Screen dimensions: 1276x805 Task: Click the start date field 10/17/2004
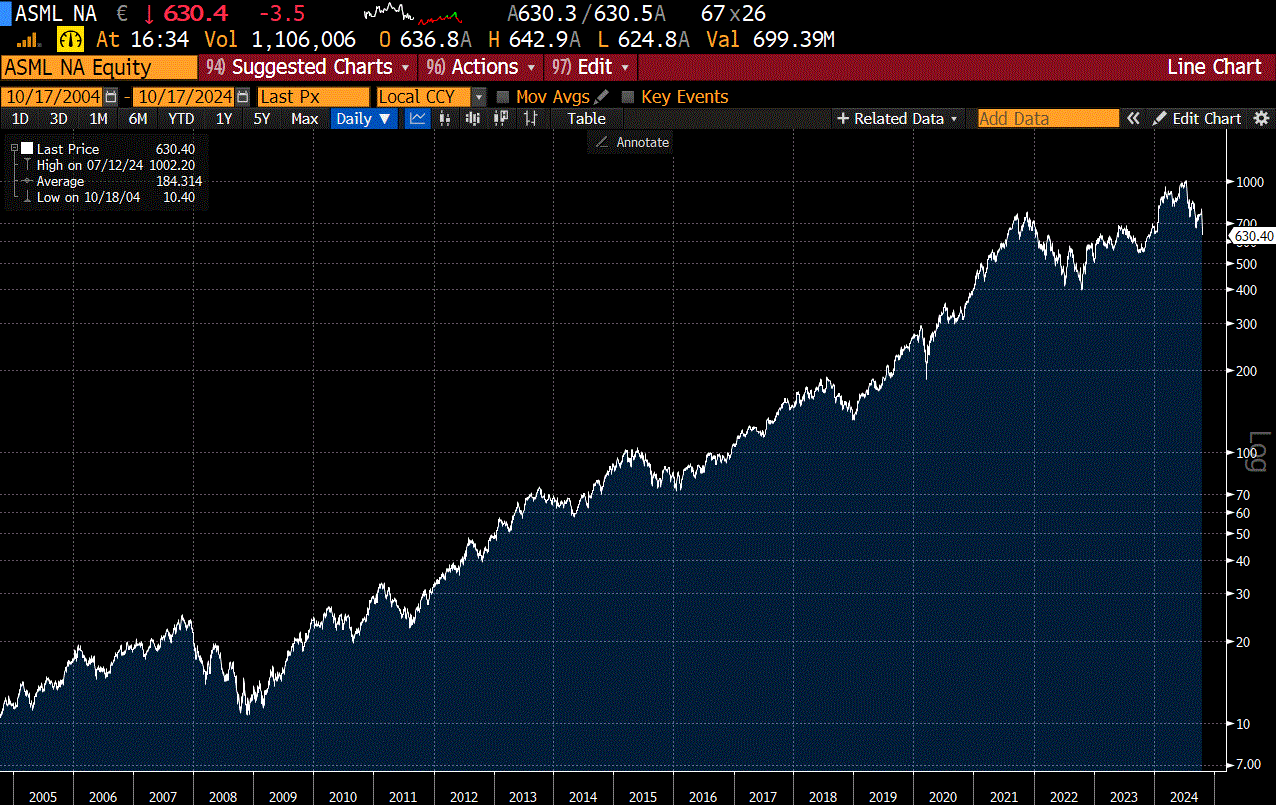click(x=52, y=97)
